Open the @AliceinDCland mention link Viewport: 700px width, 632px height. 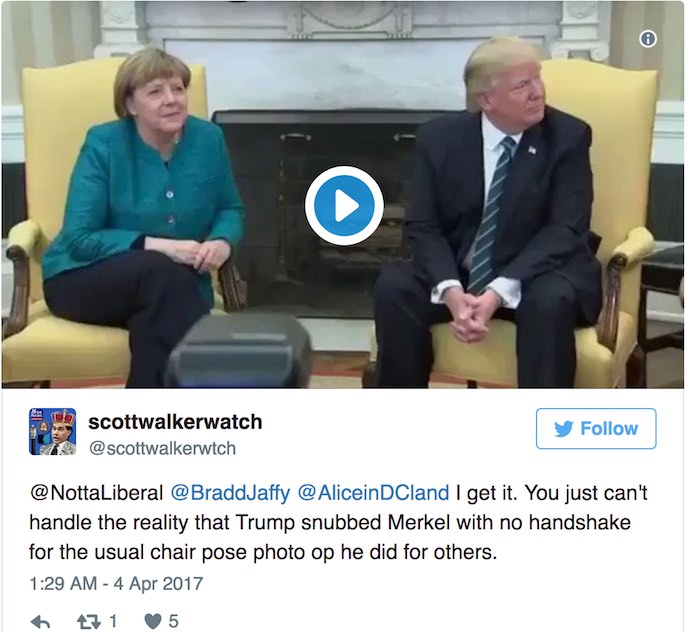[x=373, y=493]
